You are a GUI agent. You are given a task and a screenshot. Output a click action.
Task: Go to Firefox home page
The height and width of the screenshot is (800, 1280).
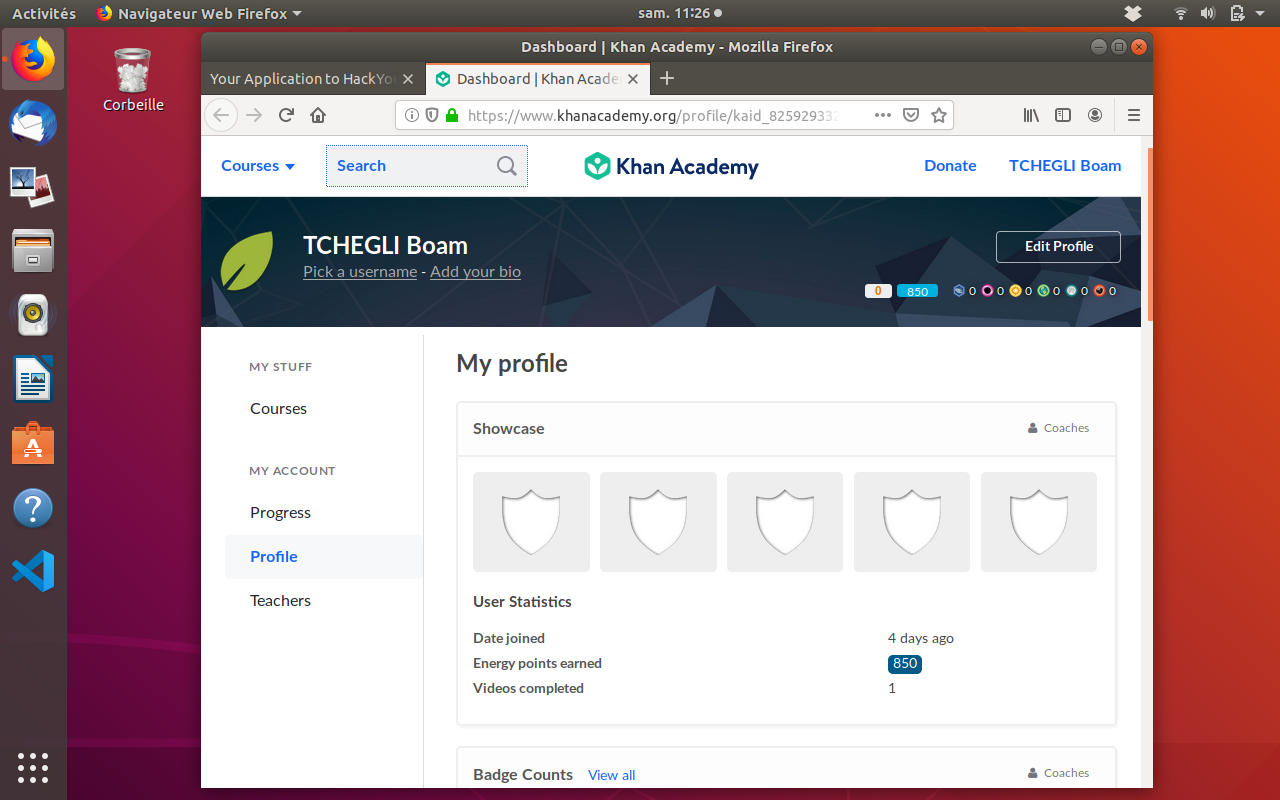pyautogui.click(x=318, y=115)
